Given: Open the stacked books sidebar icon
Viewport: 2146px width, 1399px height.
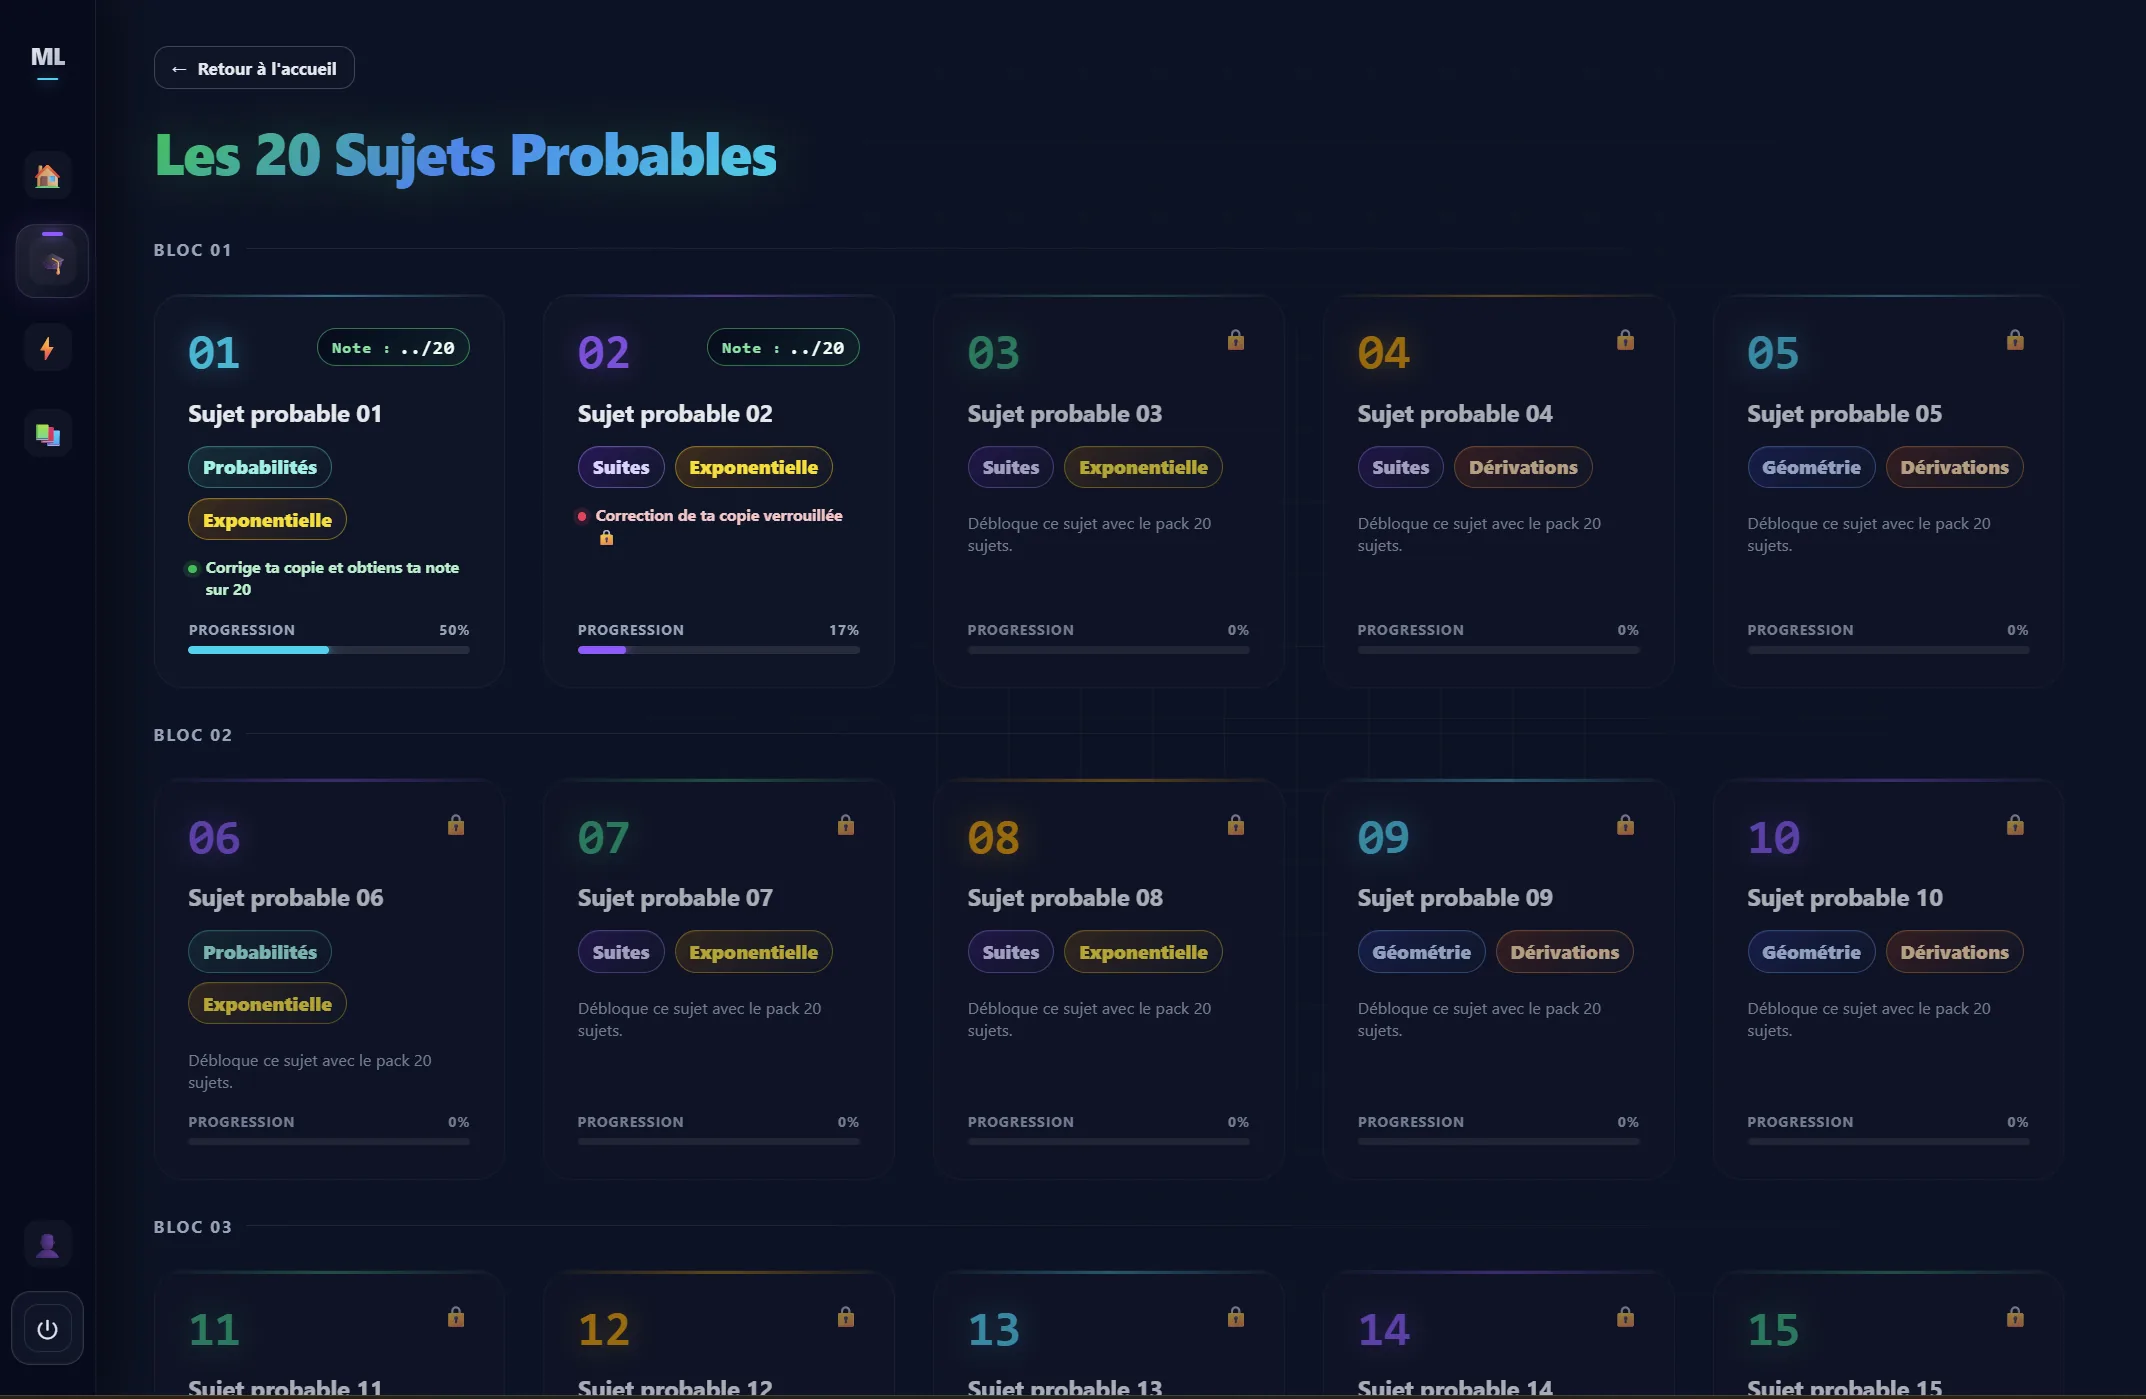Looking at the screenshot, I should pos(47,434).
